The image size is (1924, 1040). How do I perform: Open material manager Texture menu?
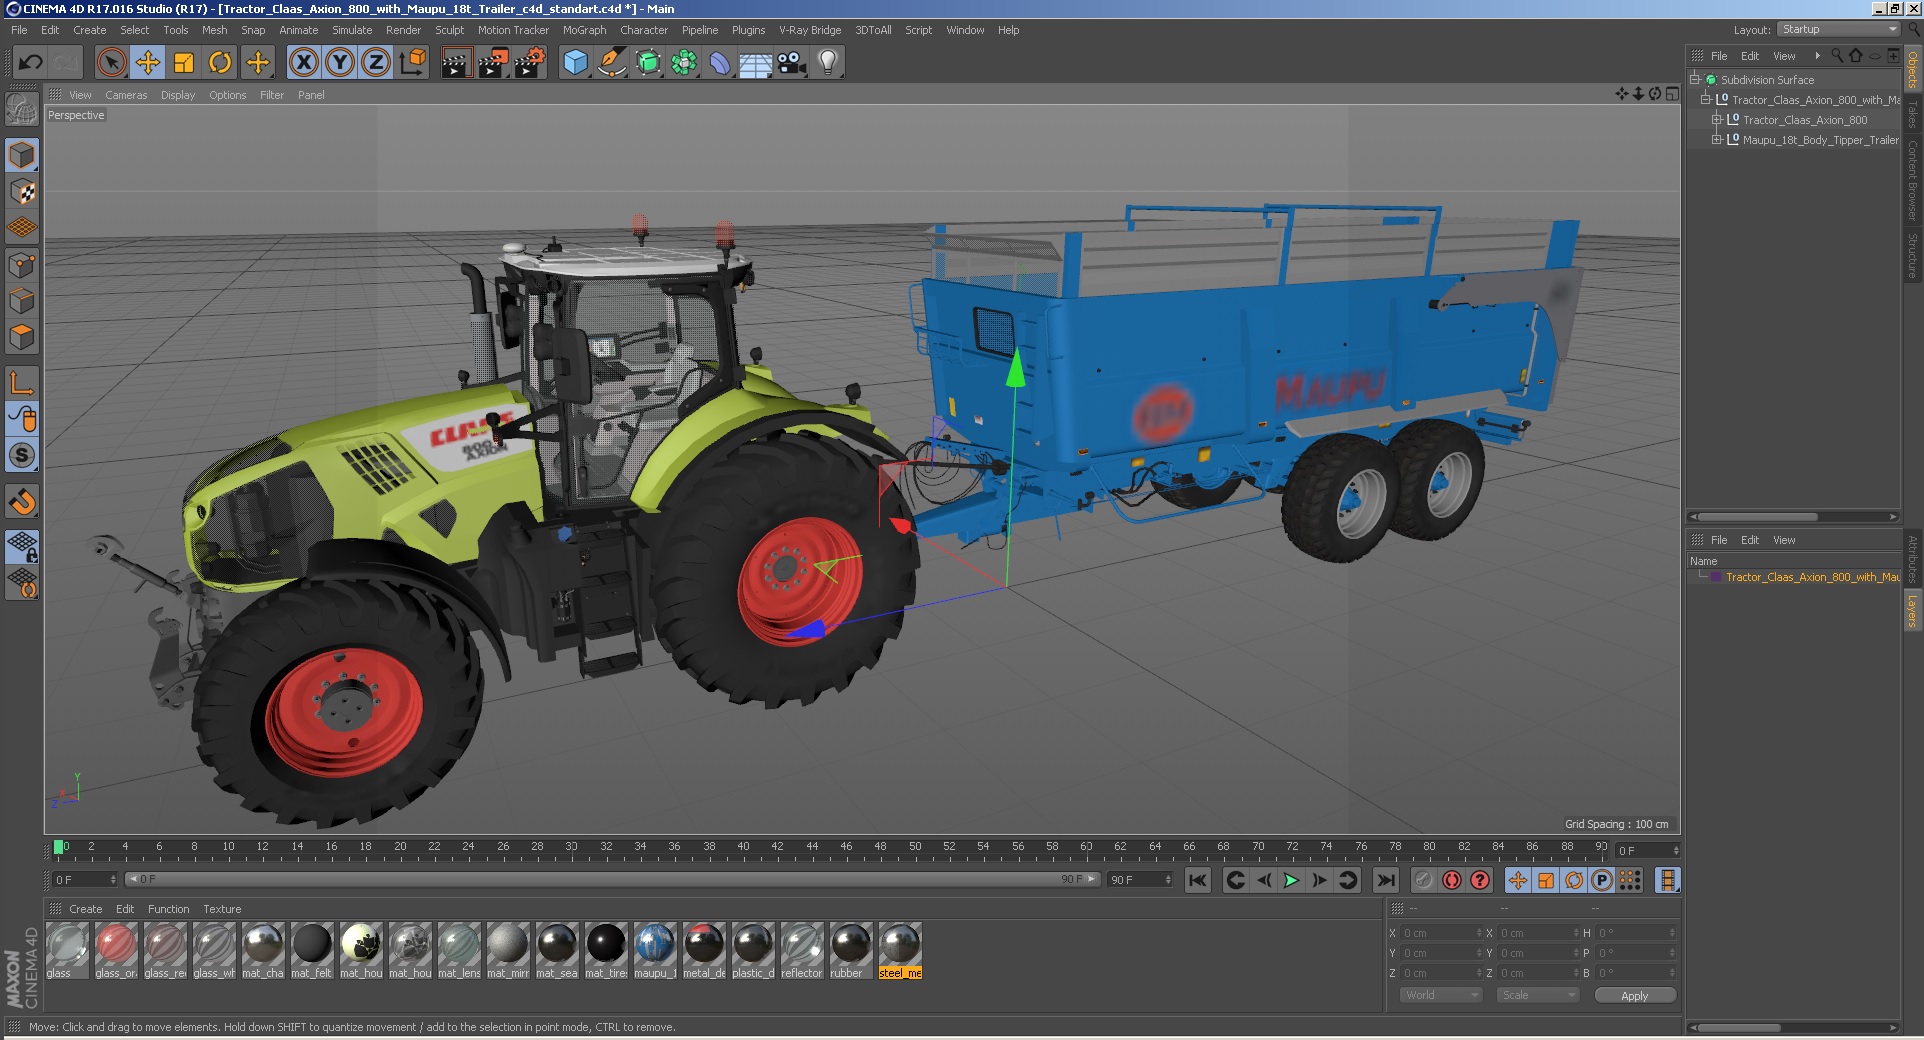[222, 909]
